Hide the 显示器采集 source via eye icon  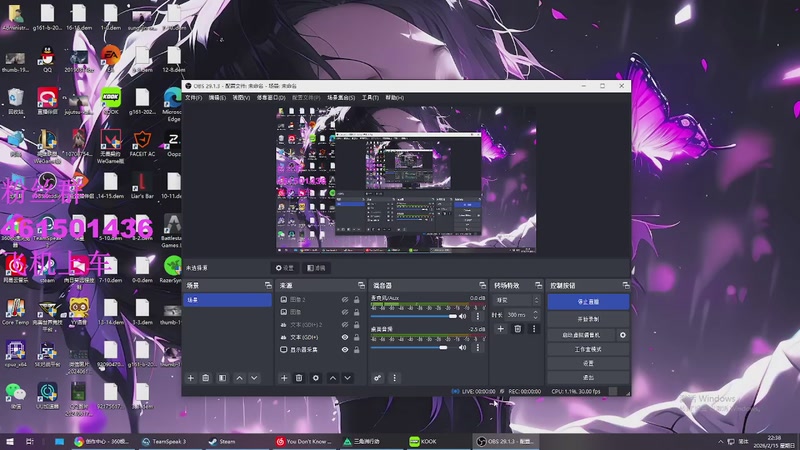345,349
